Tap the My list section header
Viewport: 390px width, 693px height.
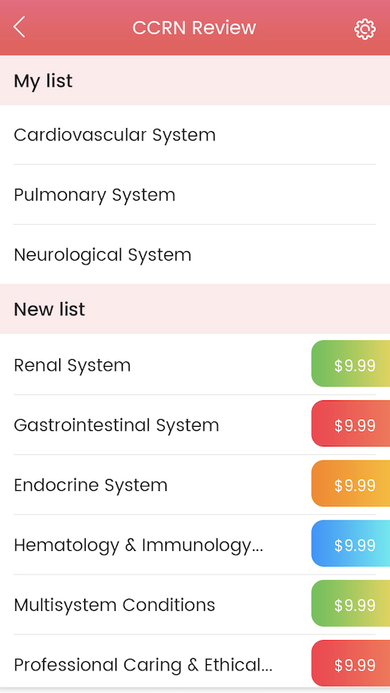pyautogui.click(x=195, y=80)
